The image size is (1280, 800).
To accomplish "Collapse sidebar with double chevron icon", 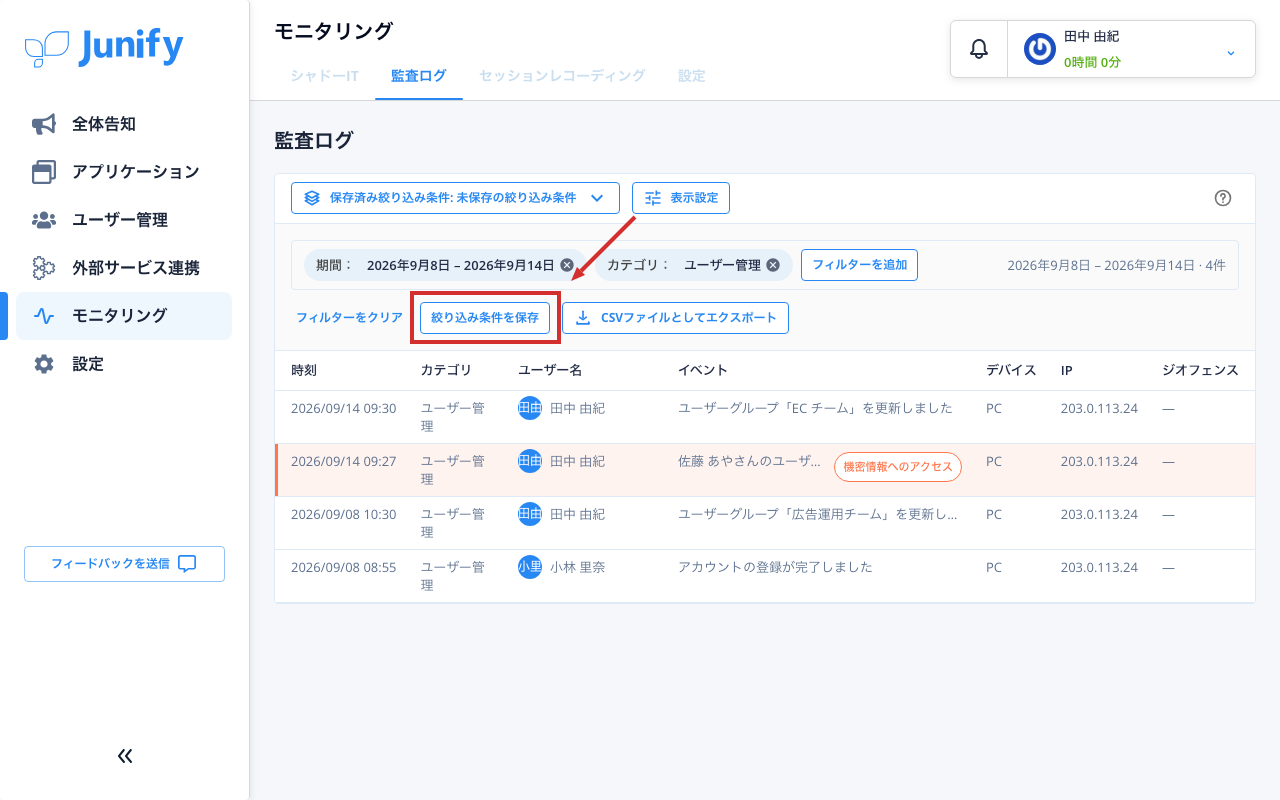I will [x=125, y=756].
